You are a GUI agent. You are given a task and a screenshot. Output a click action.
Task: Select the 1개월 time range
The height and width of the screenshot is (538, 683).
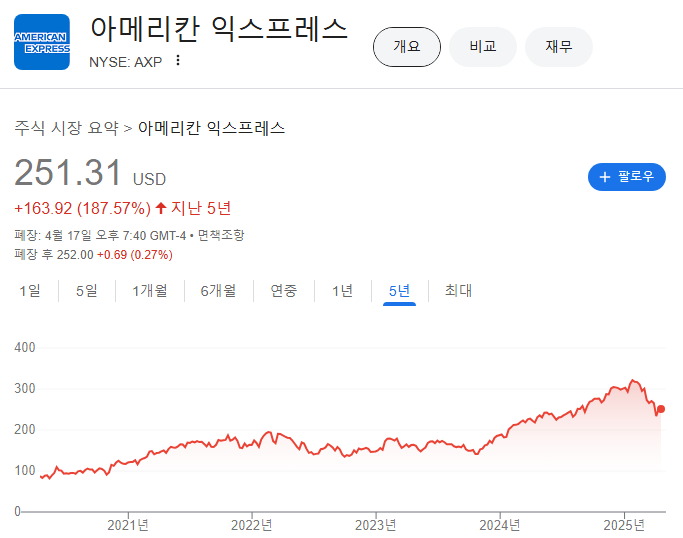150,291
